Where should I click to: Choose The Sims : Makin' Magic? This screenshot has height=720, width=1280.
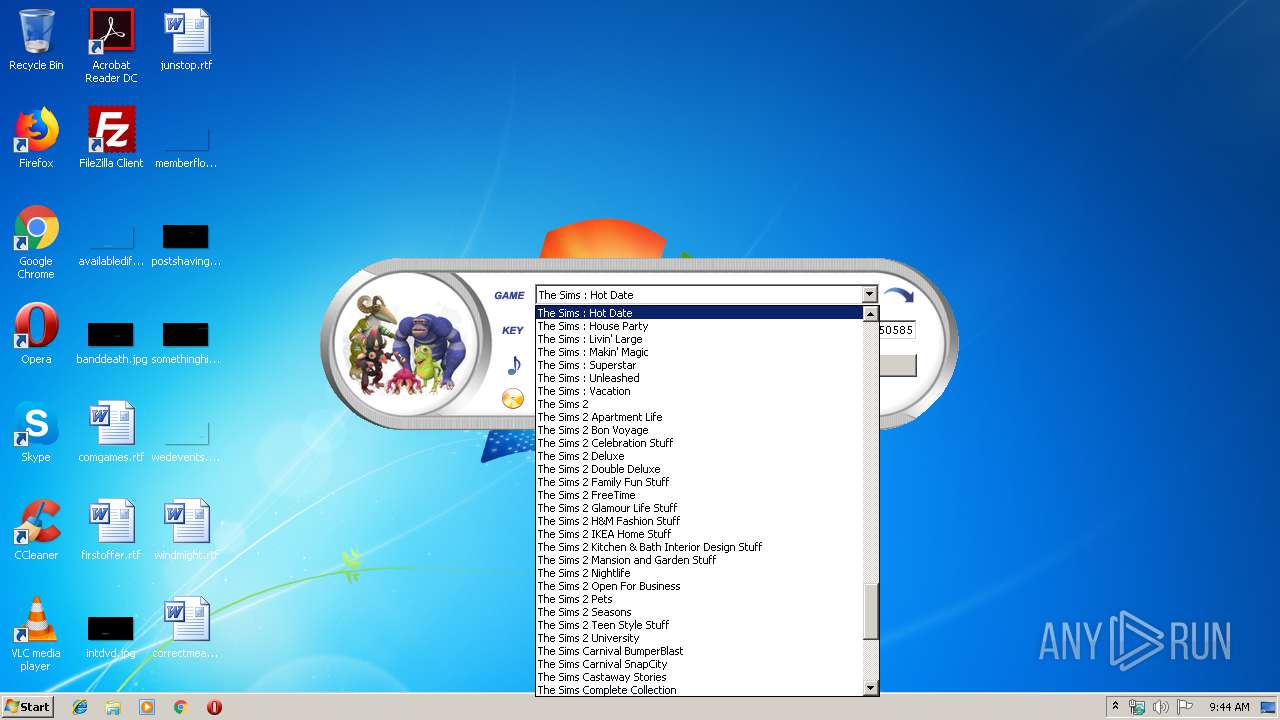pos(699,352)
